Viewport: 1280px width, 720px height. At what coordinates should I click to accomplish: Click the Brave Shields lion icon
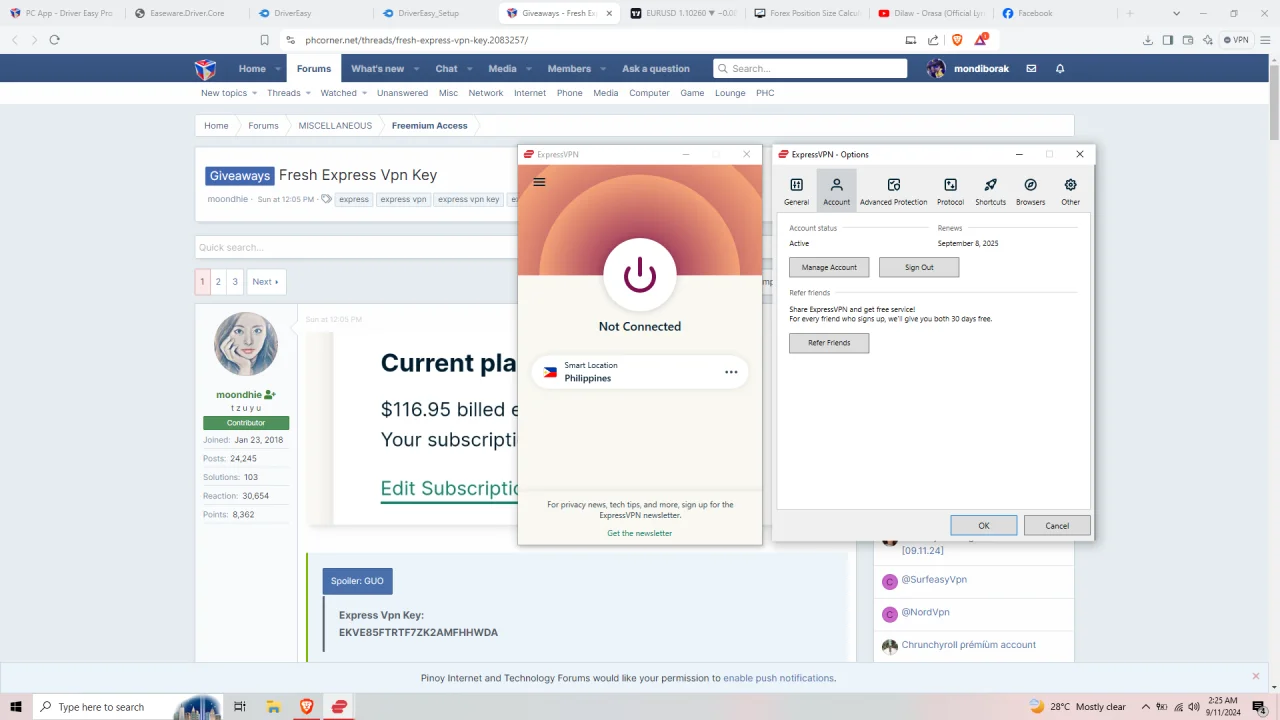[x=957, y=40]
